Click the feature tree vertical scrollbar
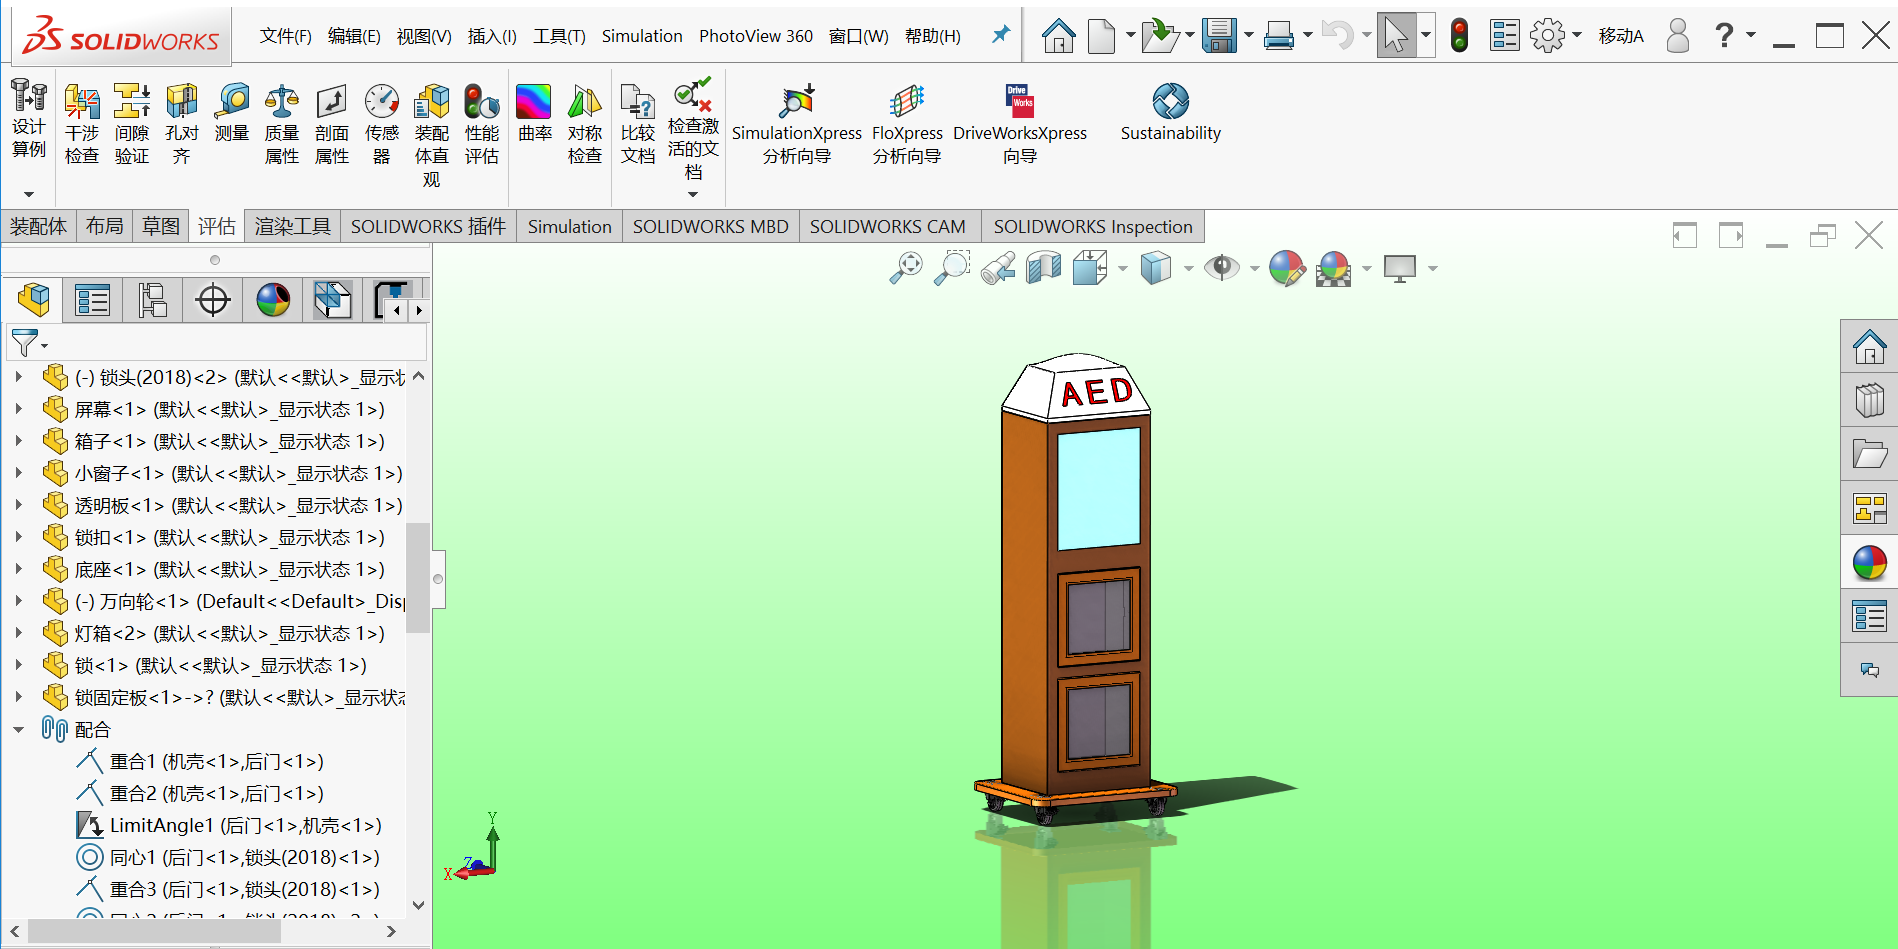This screenshot has width=1898, height=949. 418,577
